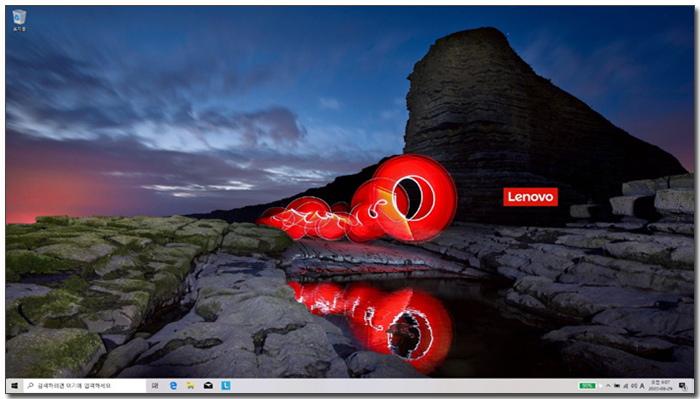700x399 pixels.
Task: Open Task View from the taskbar
Action: tap(154, 386)
